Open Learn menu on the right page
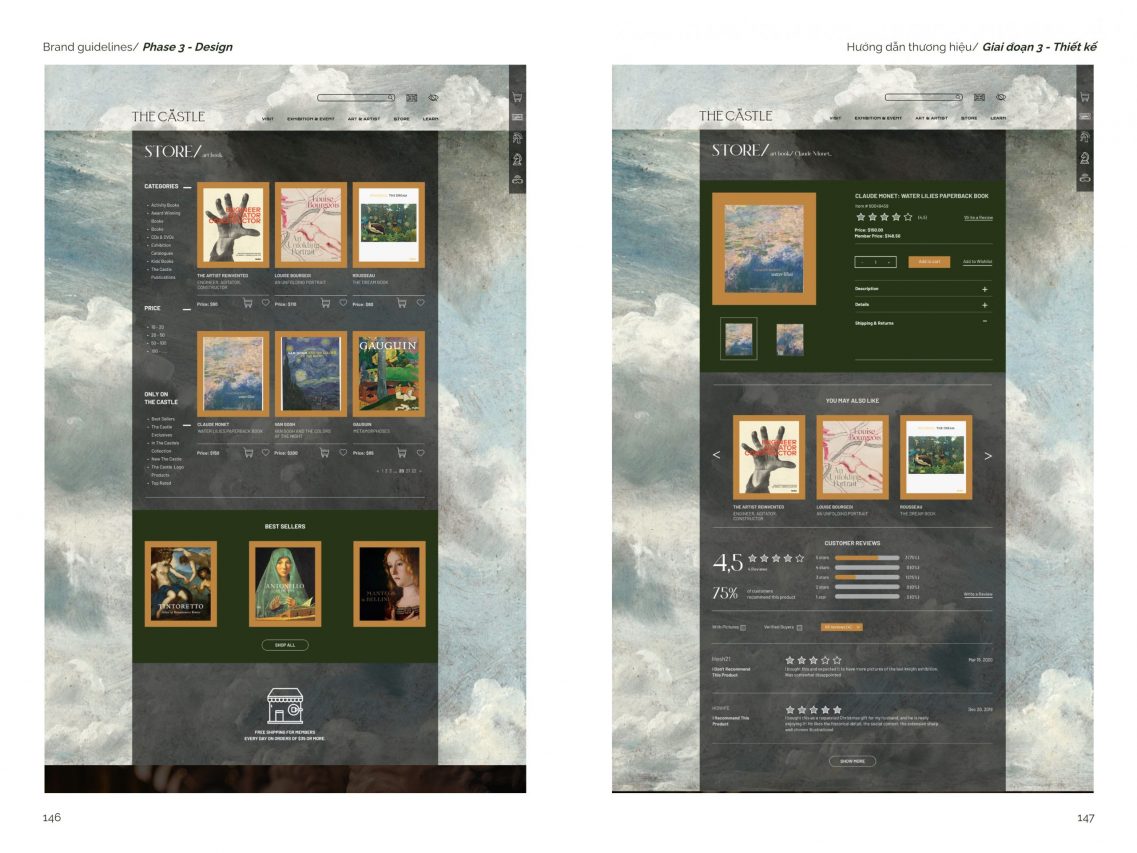 pos(999,118)
